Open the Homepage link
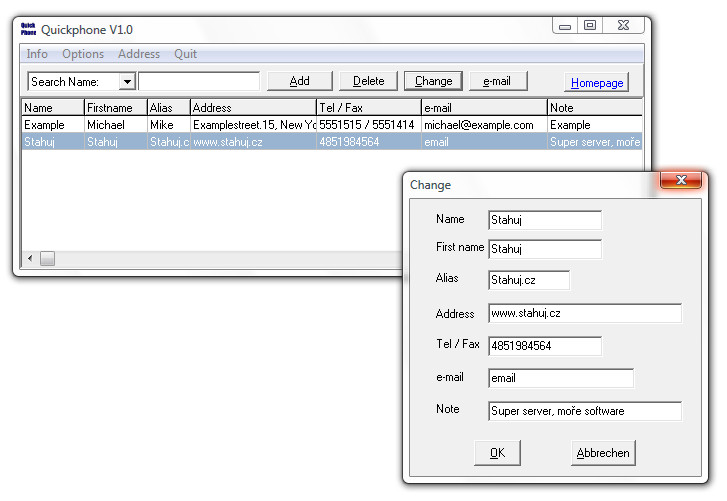The image size is (727, 501). pos(597,83)
